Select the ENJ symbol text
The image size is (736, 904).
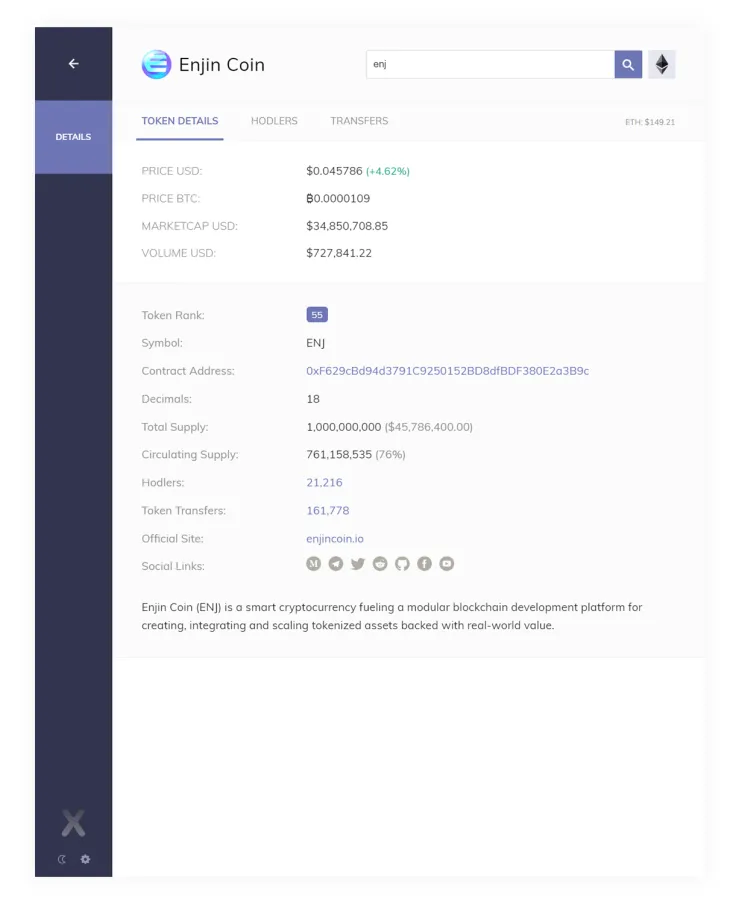click(316, 343)
